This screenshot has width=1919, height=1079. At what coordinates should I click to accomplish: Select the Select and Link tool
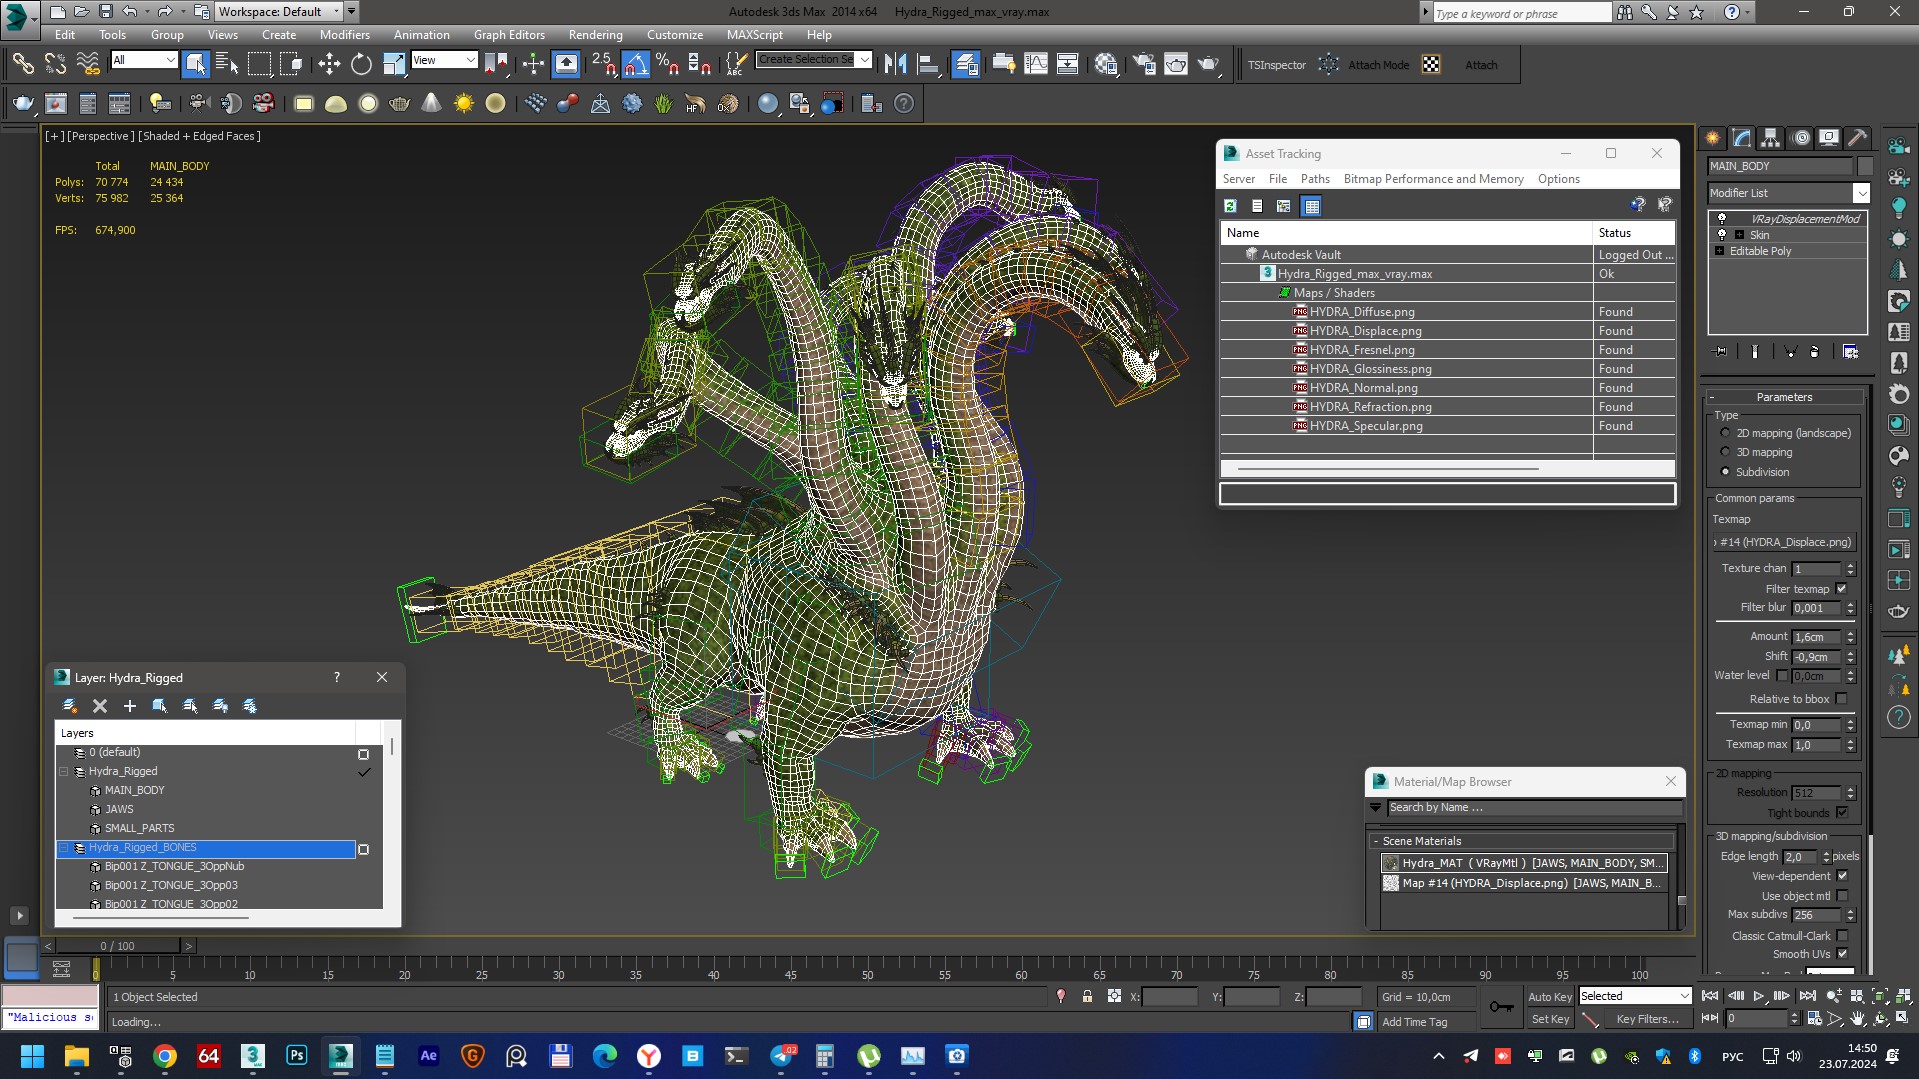click(x=22, y=64)
